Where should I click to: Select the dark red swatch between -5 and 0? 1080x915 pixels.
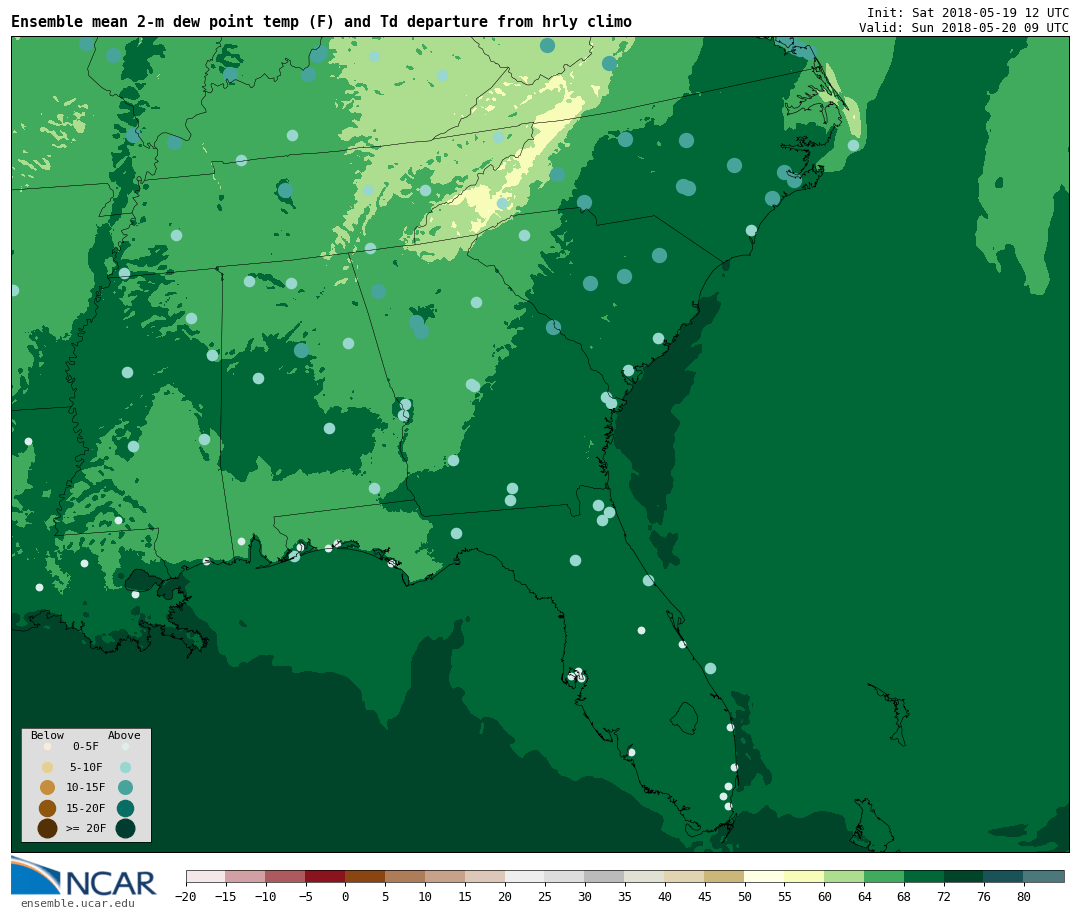325,876
